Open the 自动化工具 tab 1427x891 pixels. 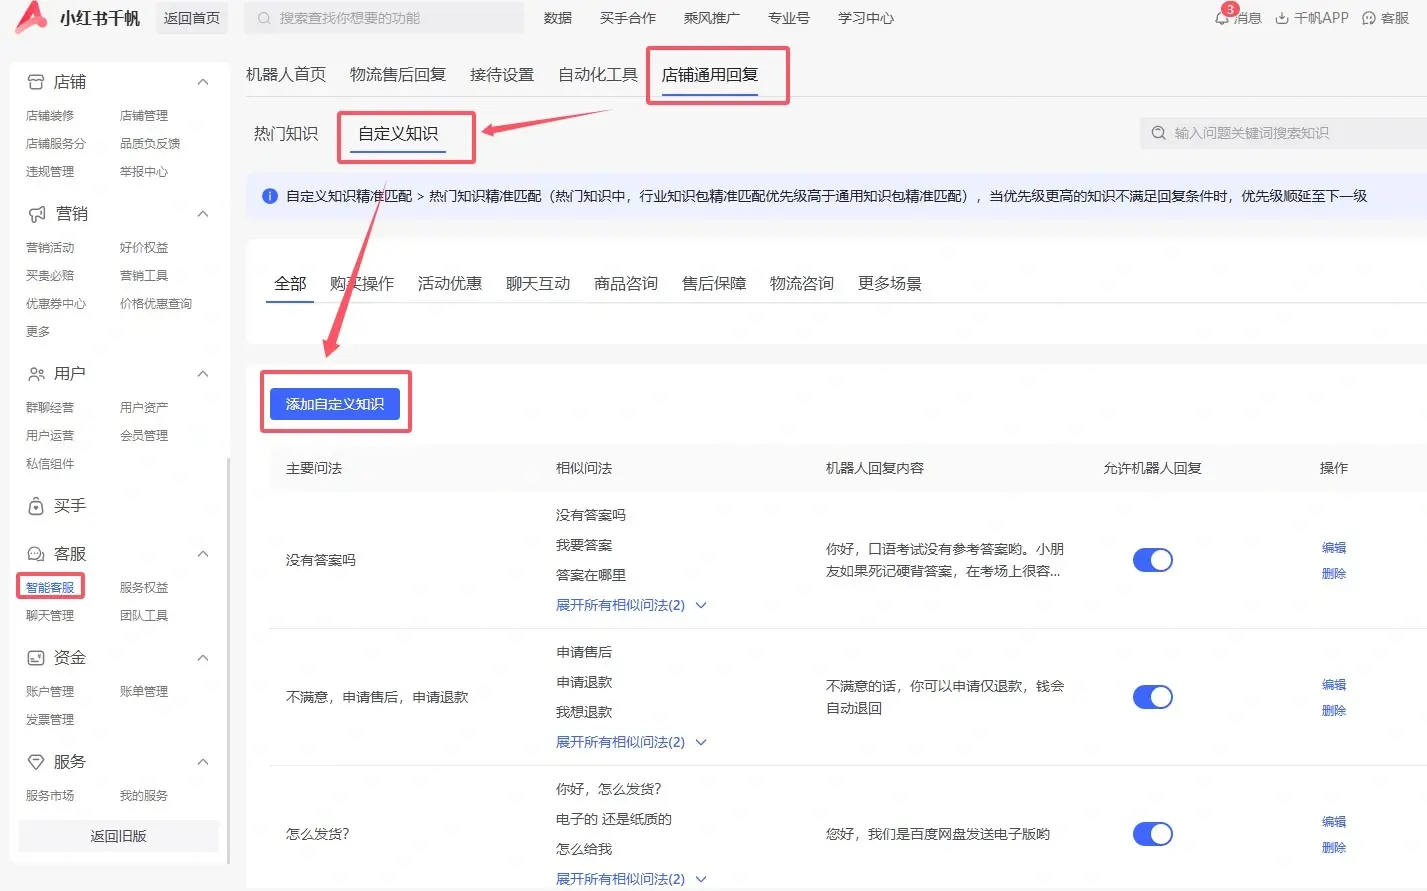(598, 75)
